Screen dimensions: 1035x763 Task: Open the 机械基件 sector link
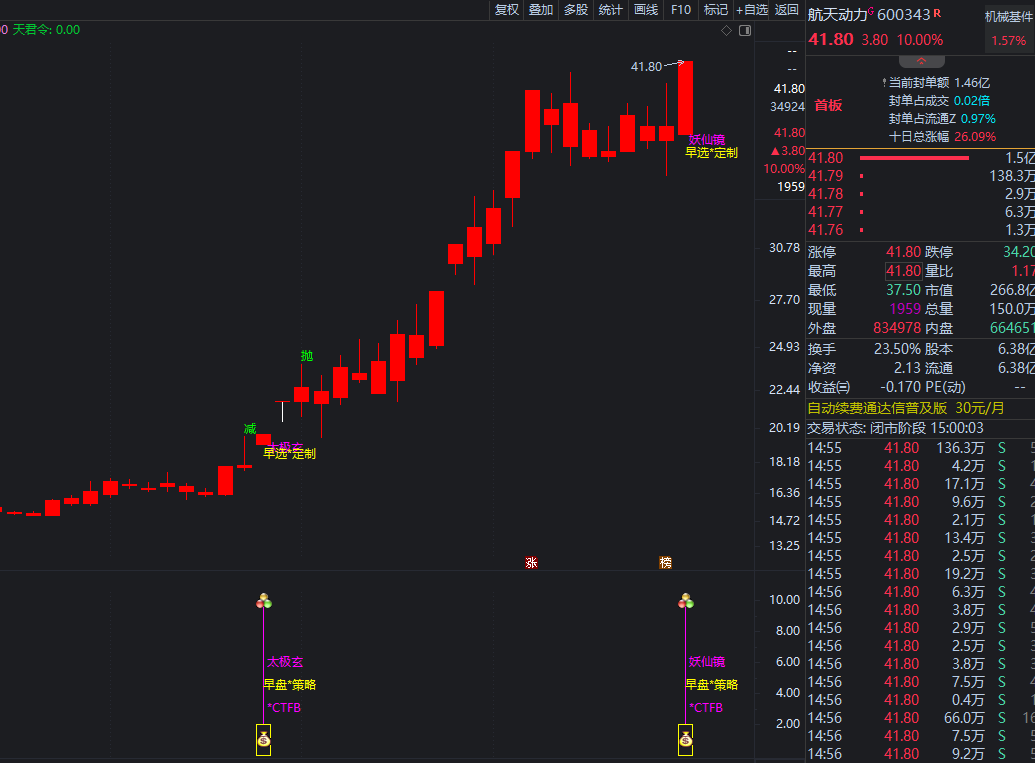(1008, 16)
